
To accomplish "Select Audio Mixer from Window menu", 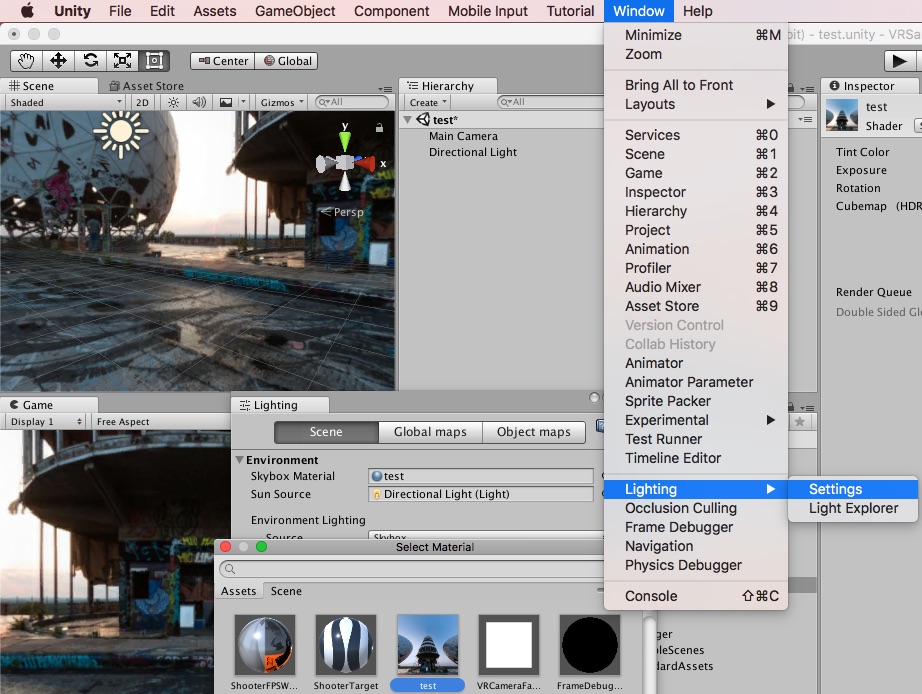I will (x=696, y=287).
